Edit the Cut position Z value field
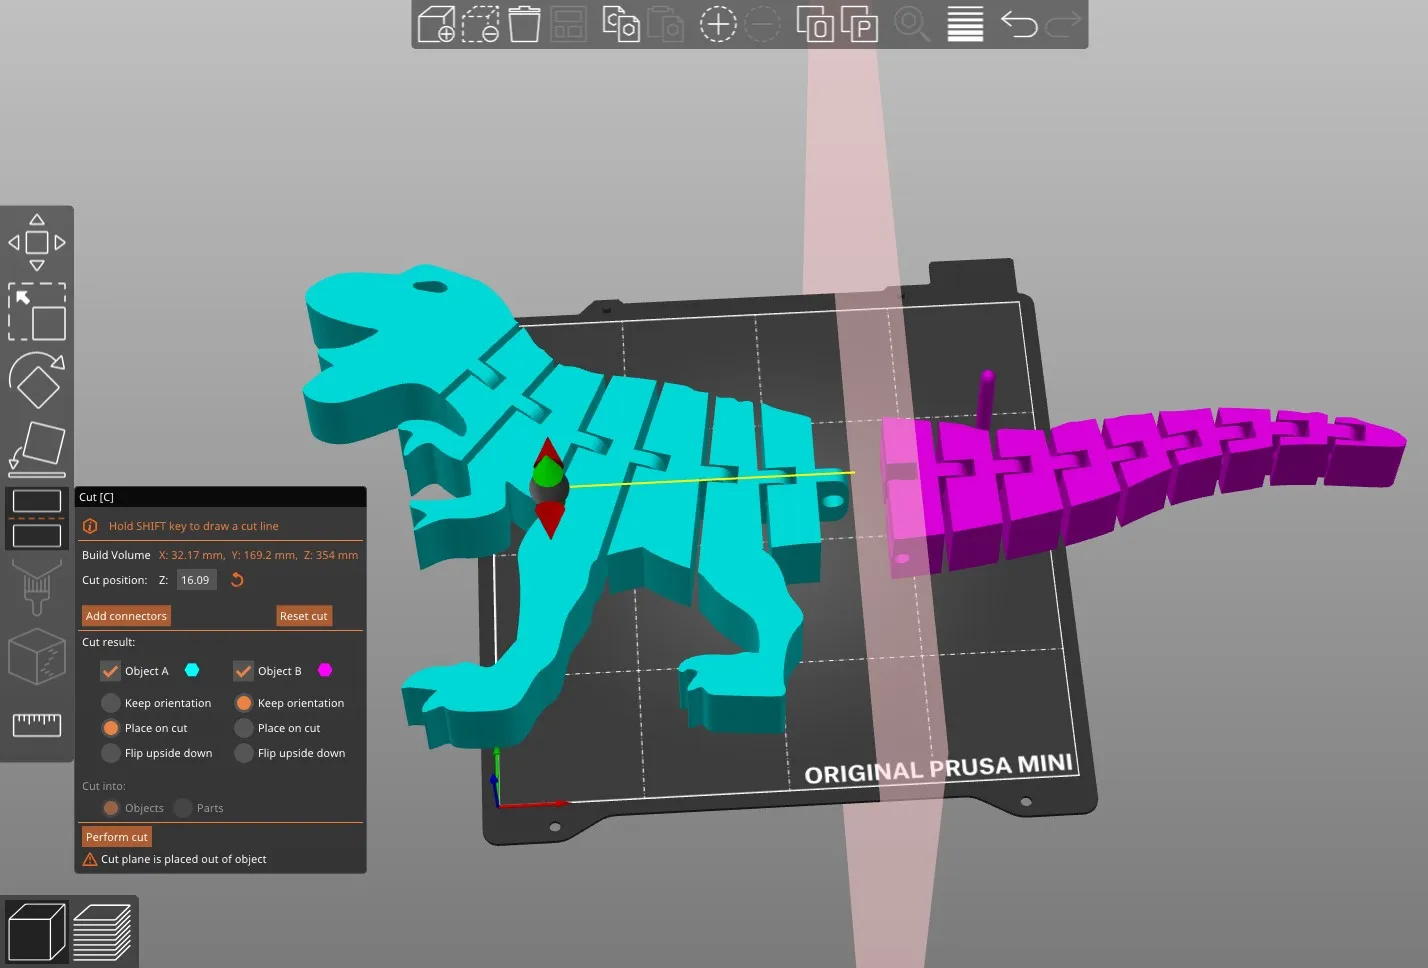This screenshot has width=1428, height=968. coord(196,579)
